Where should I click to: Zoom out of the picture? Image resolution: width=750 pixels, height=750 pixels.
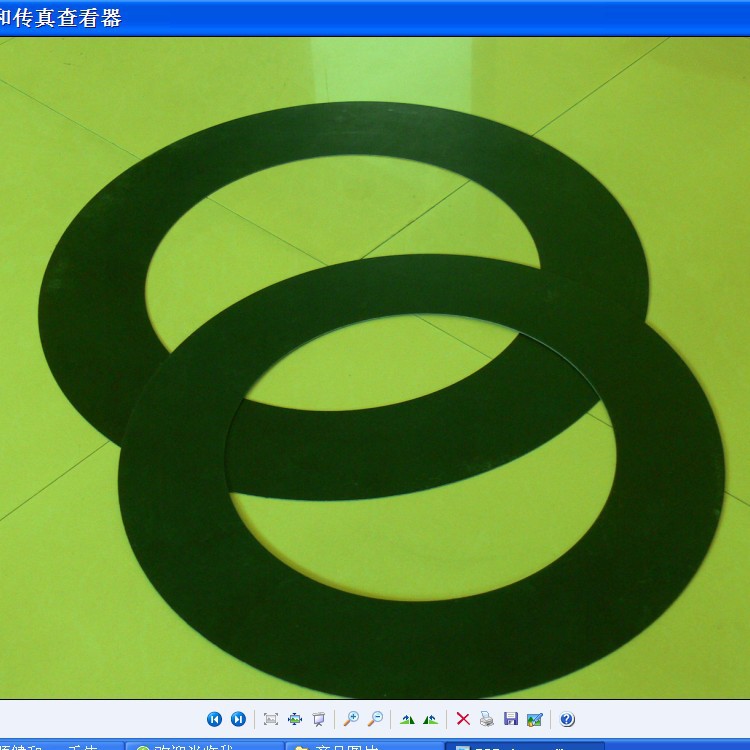(x=375, y=719)
